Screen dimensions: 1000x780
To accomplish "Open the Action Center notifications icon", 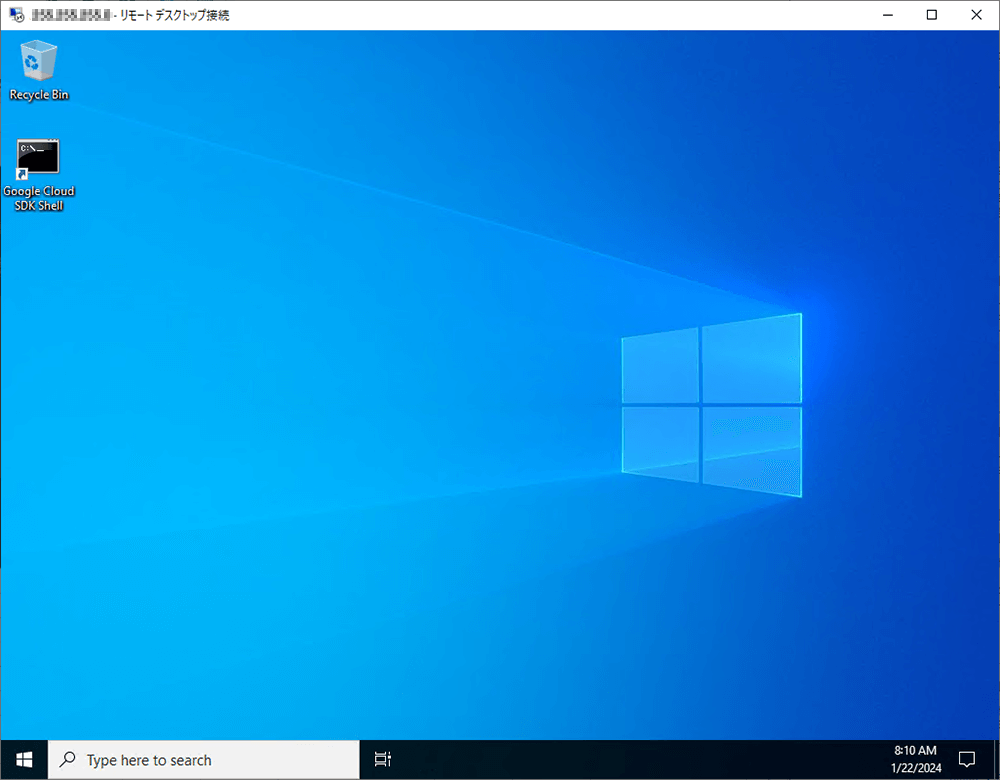I will pos(967,760).
